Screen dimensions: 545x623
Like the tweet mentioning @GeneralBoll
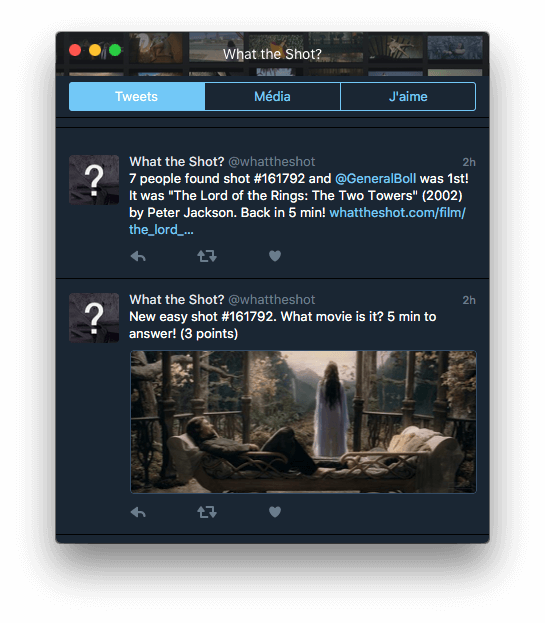tap(275, 256)
